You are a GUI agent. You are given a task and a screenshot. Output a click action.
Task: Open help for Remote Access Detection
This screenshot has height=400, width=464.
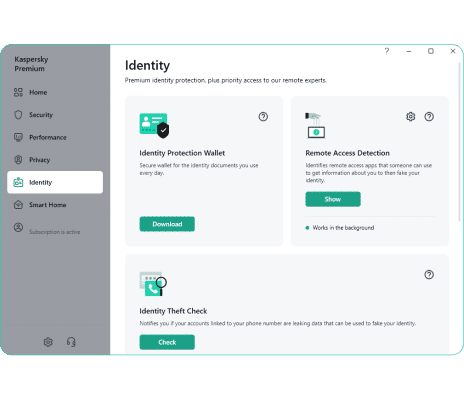(x=429, y=117)
